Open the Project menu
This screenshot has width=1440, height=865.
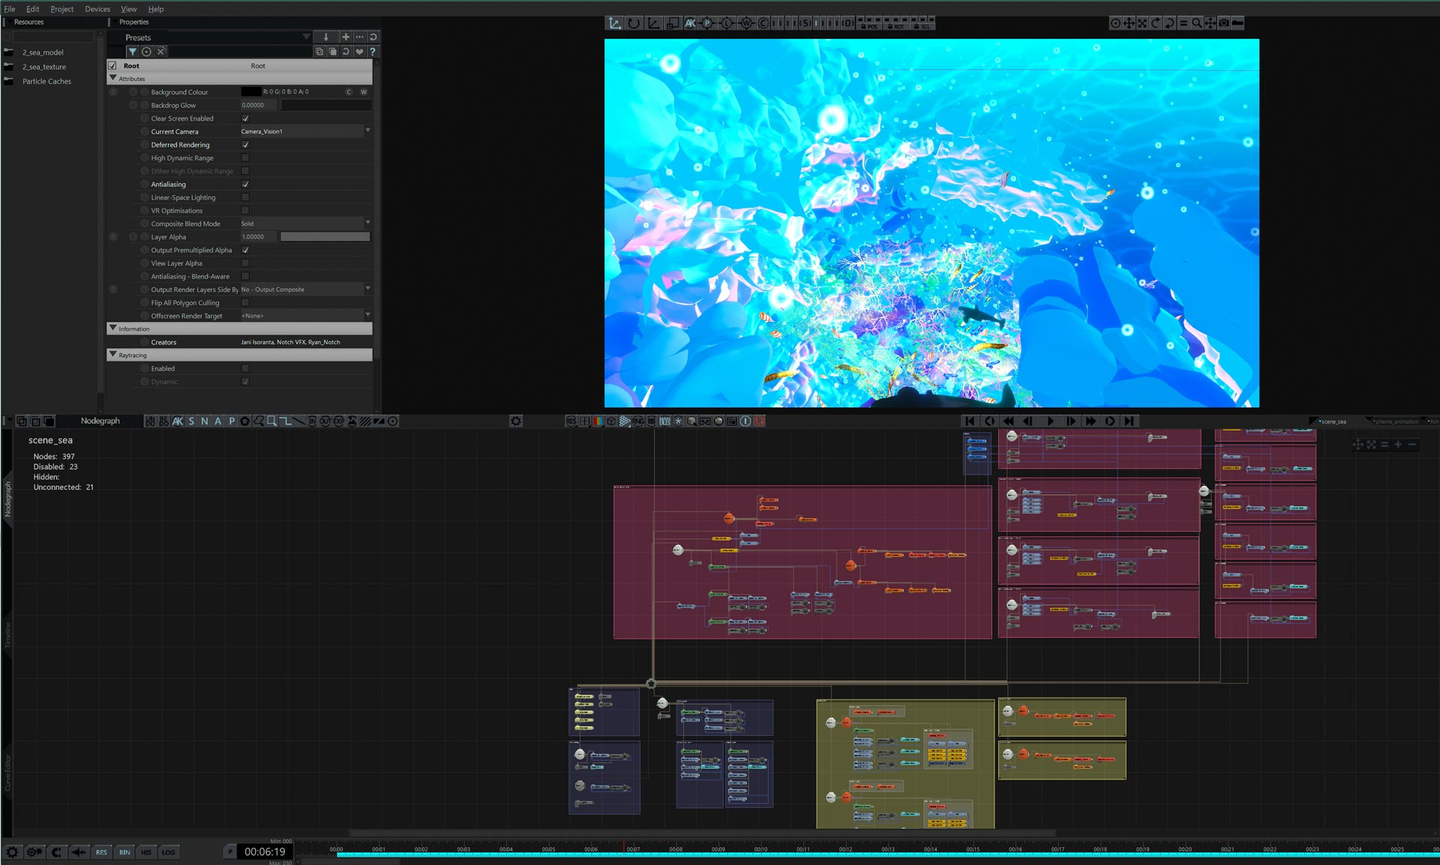tap(62, 9)
